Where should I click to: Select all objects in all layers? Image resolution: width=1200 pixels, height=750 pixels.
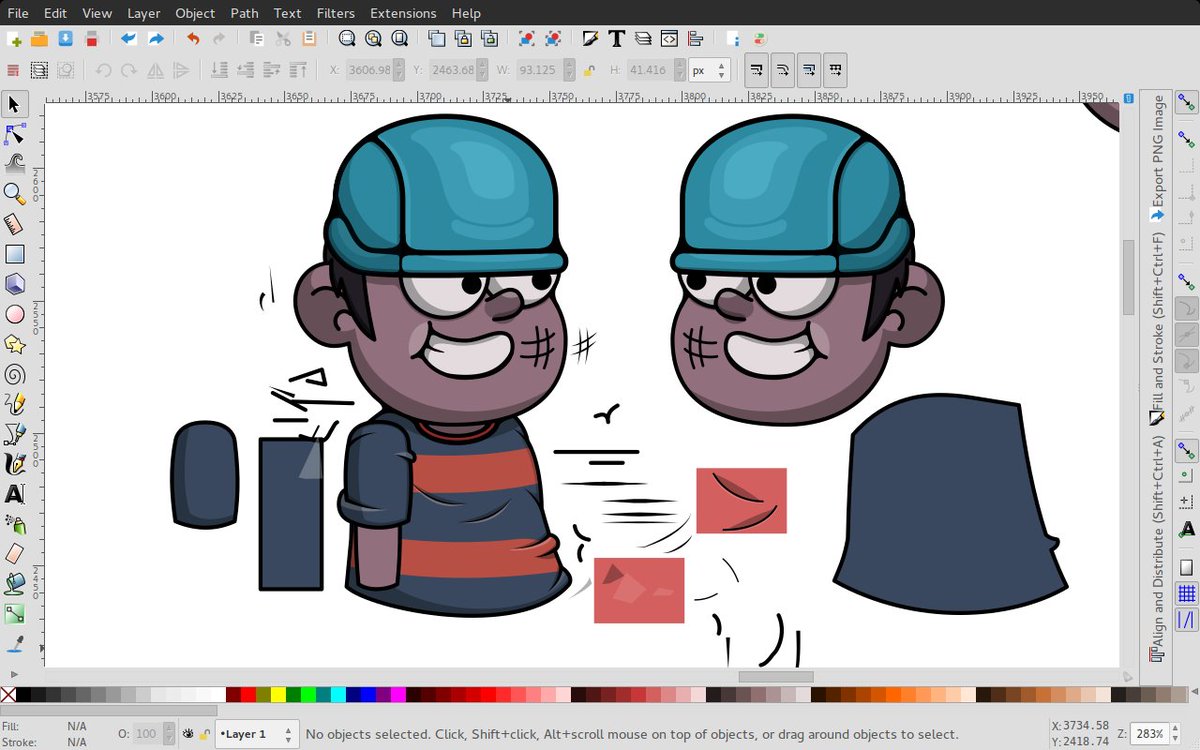pyautogui.click(x=39, y=70)
